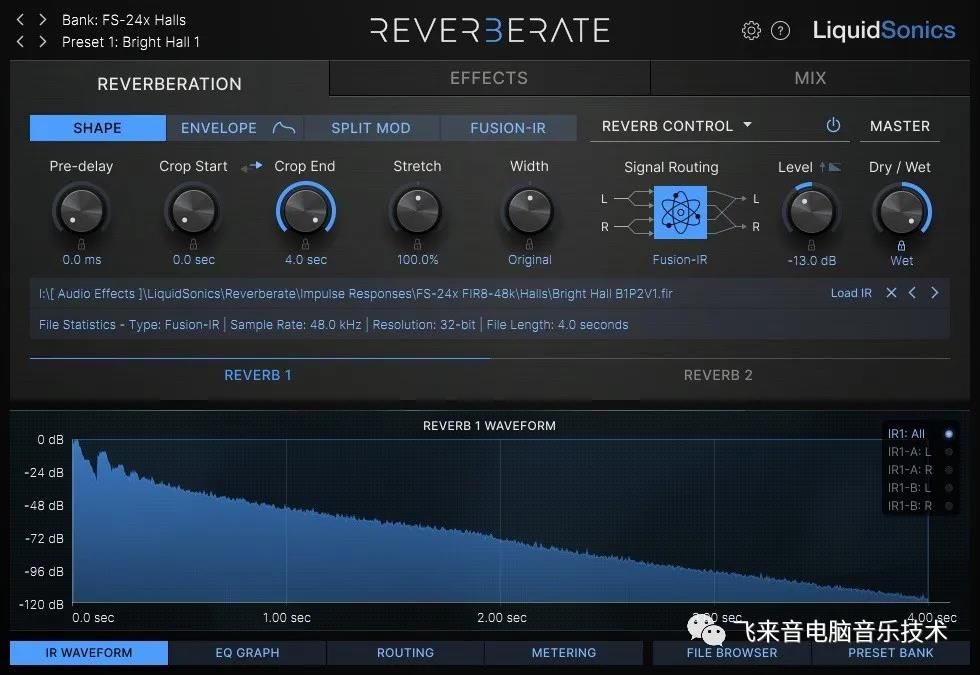Select IR1-A: R waveform view
Image resolution: width=980 pixels, height=675 pixels.
(920, 470)
